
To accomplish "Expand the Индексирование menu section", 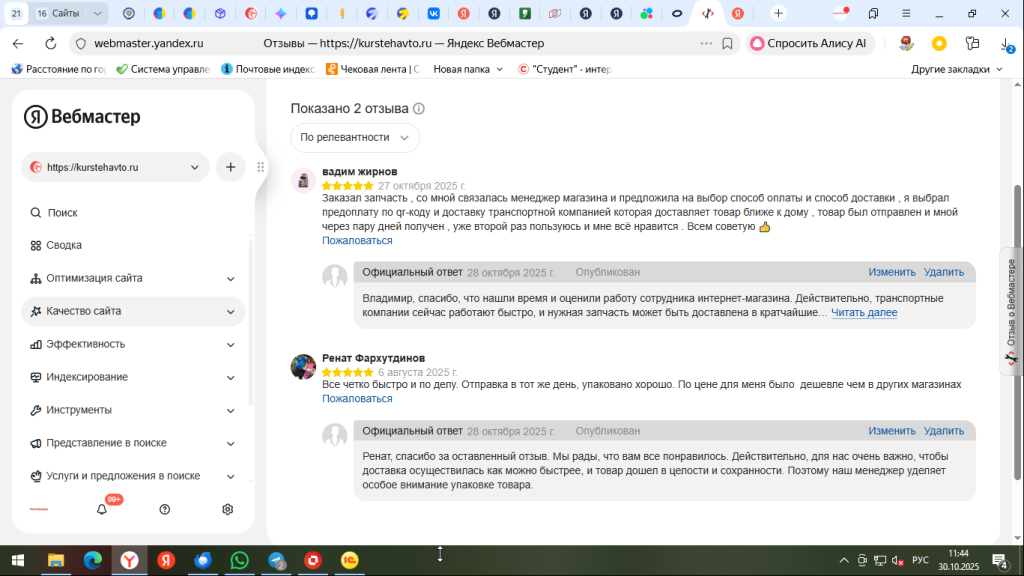I will click(133, 377).
